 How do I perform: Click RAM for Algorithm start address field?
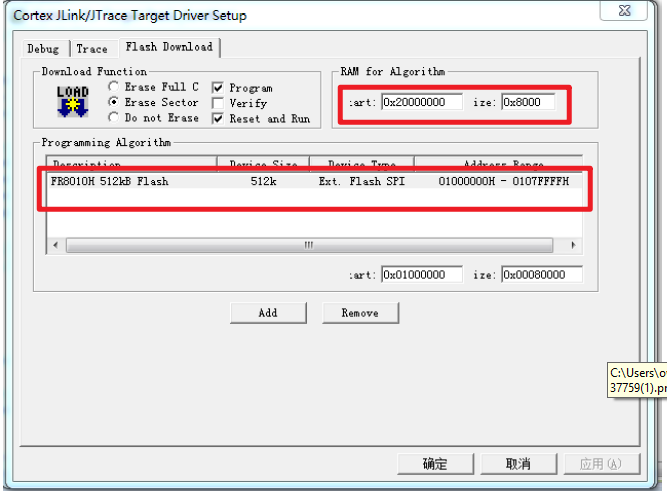point(420,102)
